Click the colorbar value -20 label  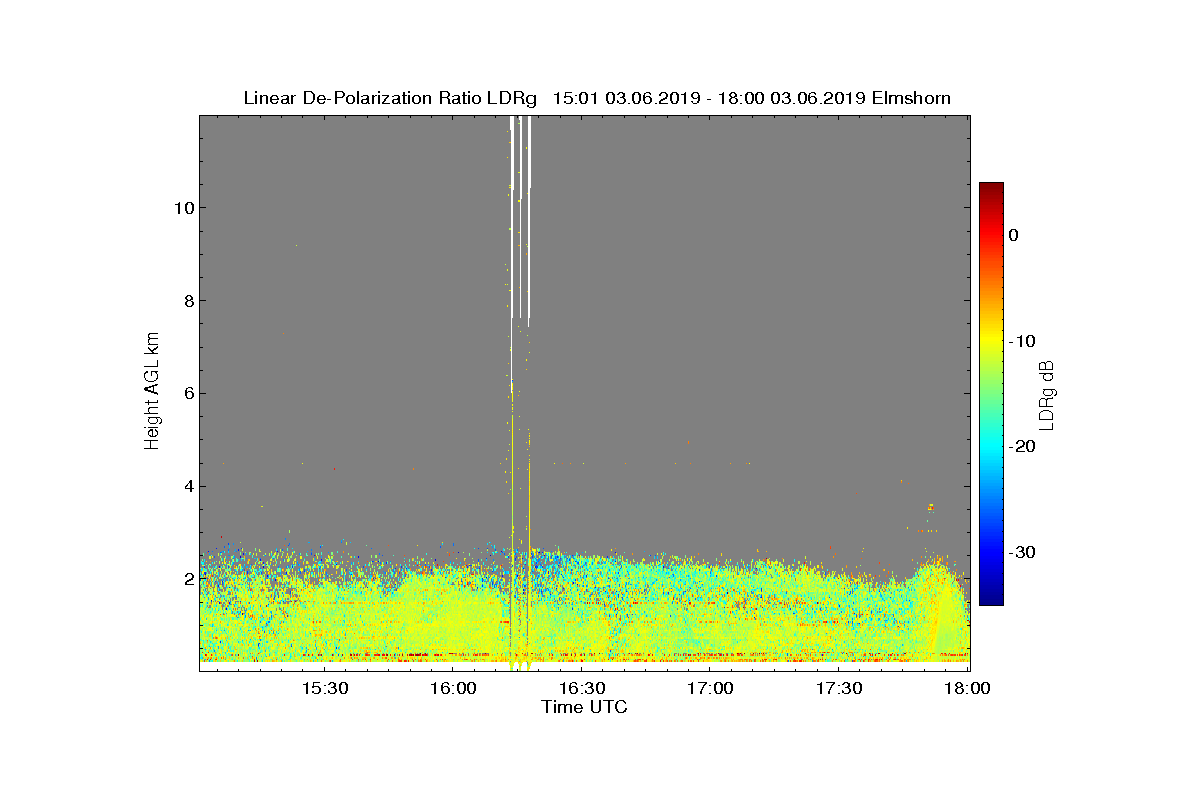point(1021,447)
